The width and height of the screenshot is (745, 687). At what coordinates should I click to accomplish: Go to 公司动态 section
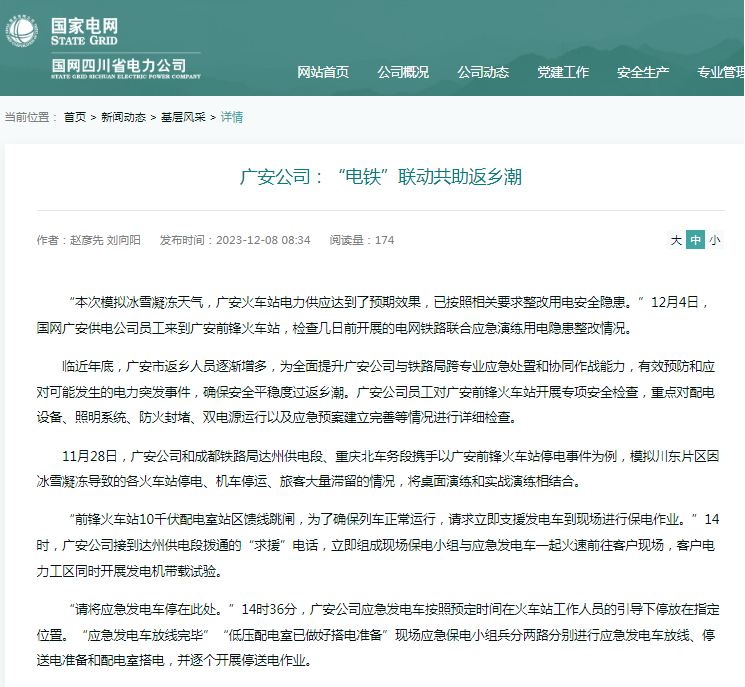tap(483, 72)
